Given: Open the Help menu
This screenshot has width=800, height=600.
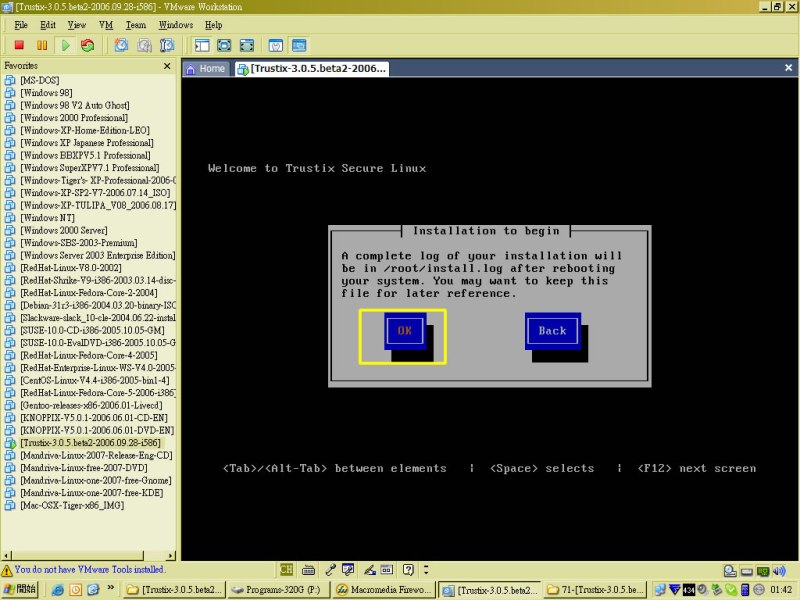Looking at the screenshot, I should (x=213, y=25).
